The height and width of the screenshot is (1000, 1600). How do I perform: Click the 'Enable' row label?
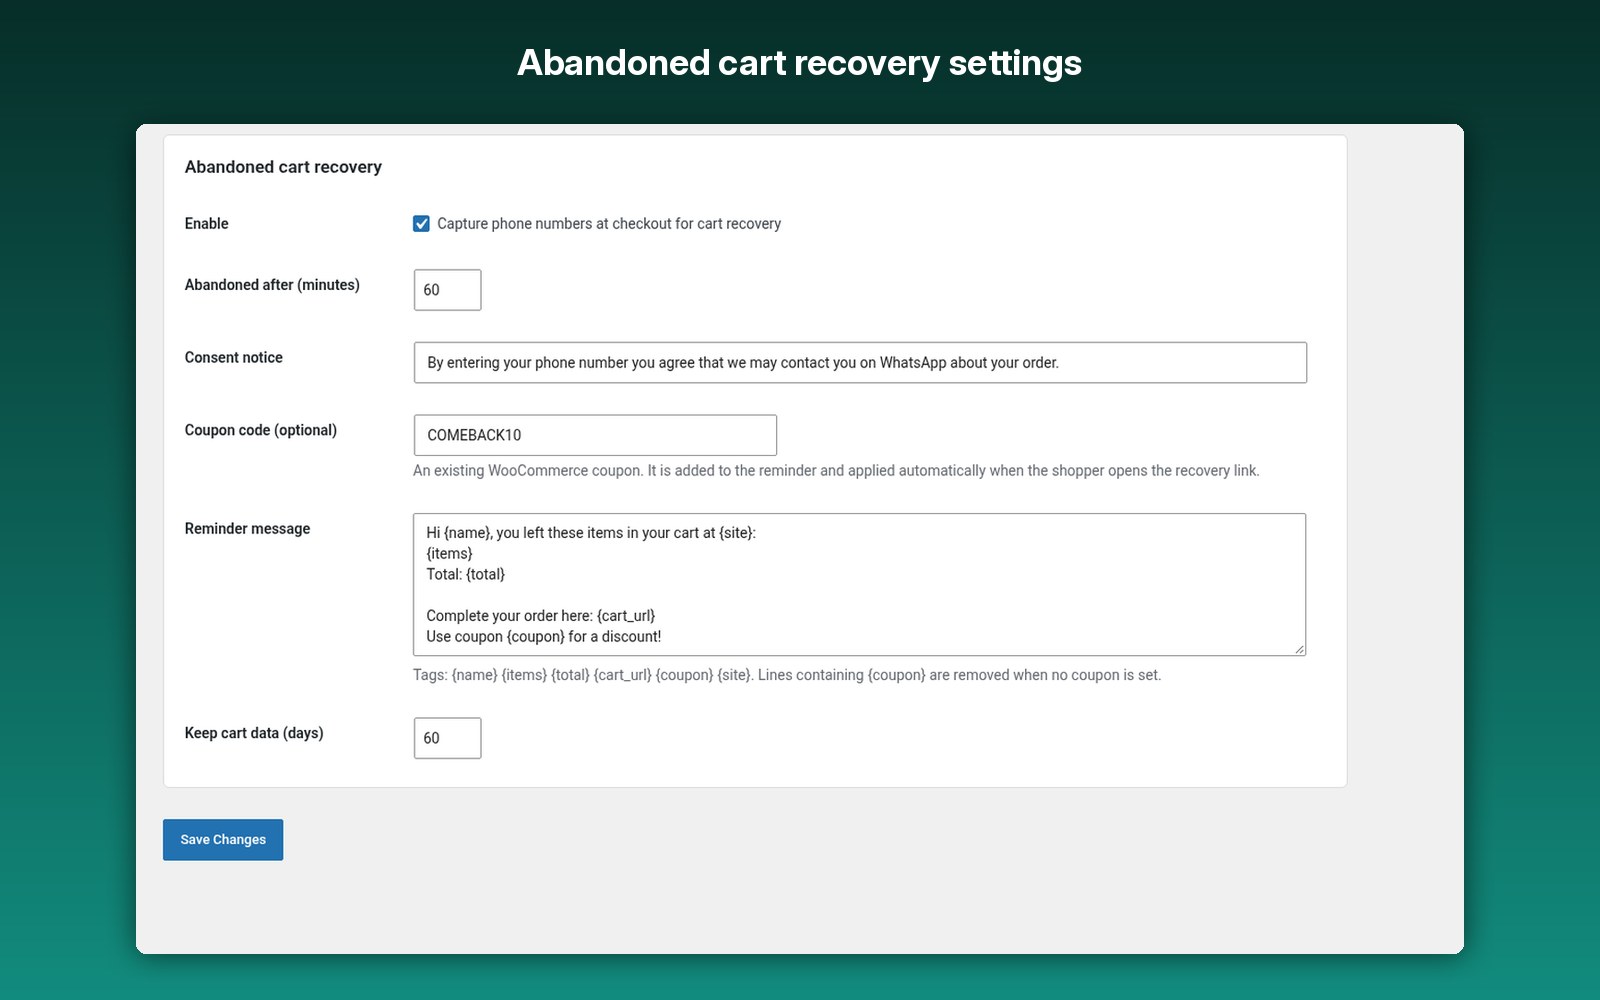click(x=207, y=223)
